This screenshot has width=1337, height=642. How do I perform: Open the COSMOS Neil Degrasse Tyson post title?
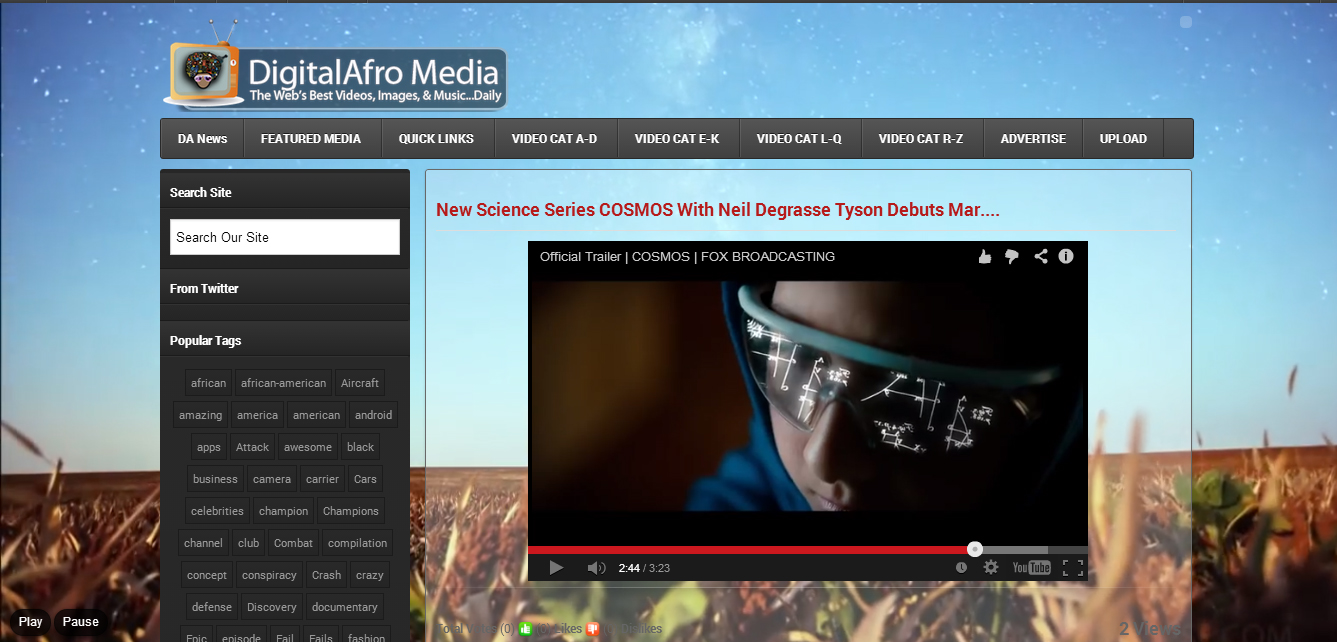[718, 210]
